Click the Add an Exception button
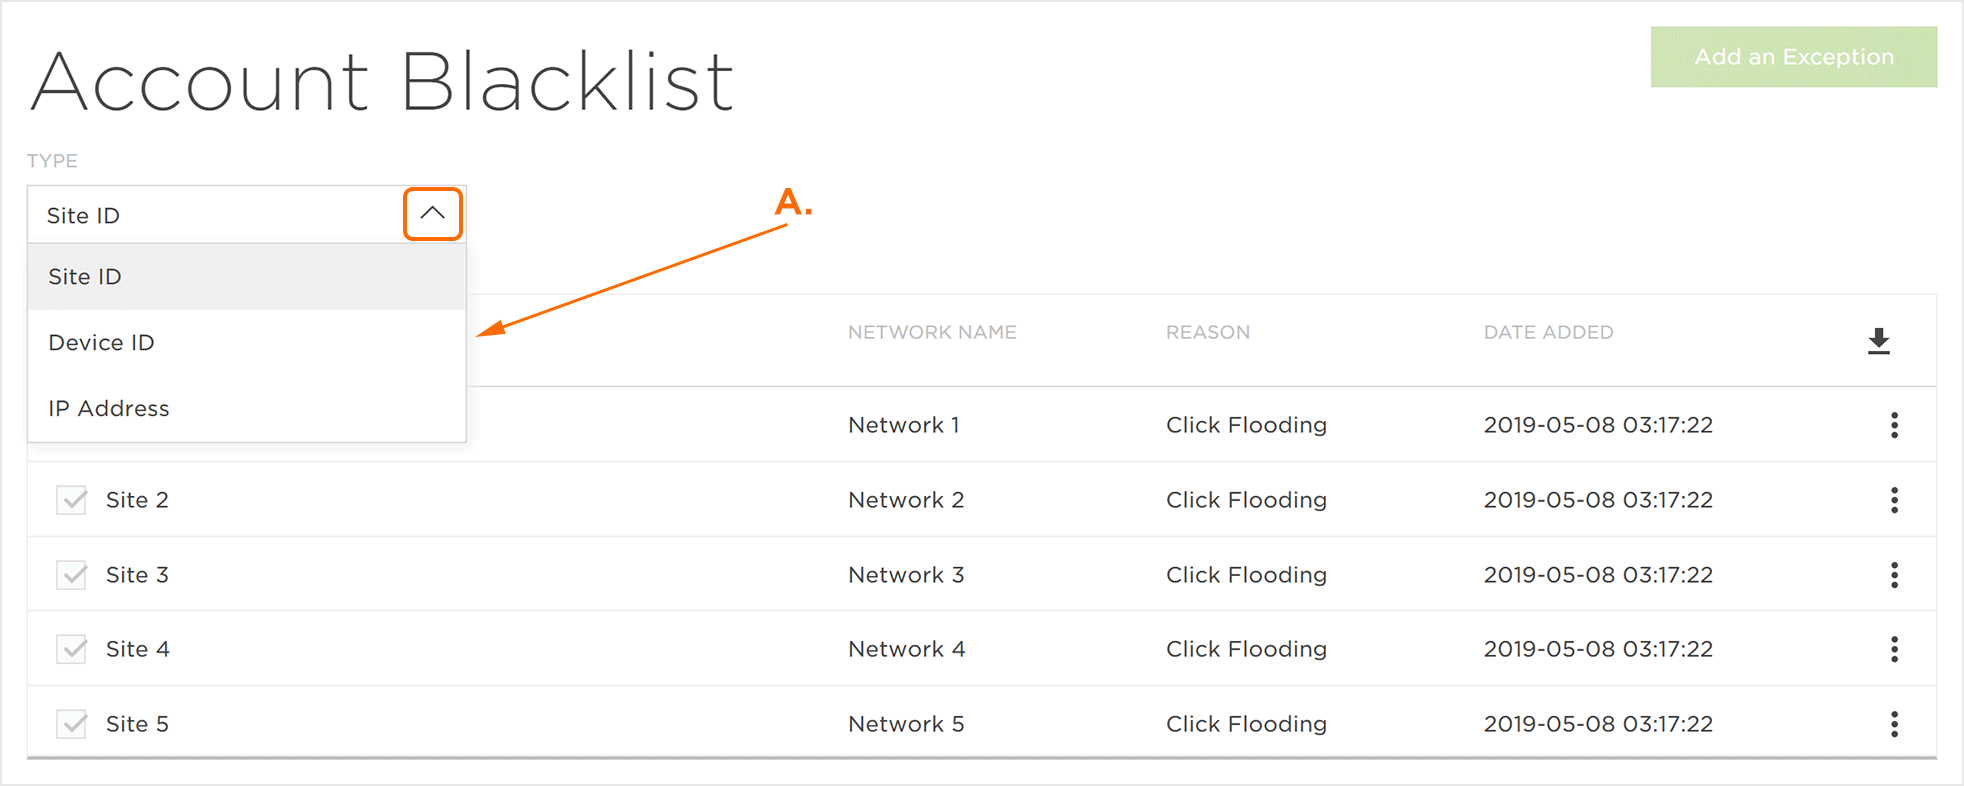1964x786 pixels. (1793, 57)
